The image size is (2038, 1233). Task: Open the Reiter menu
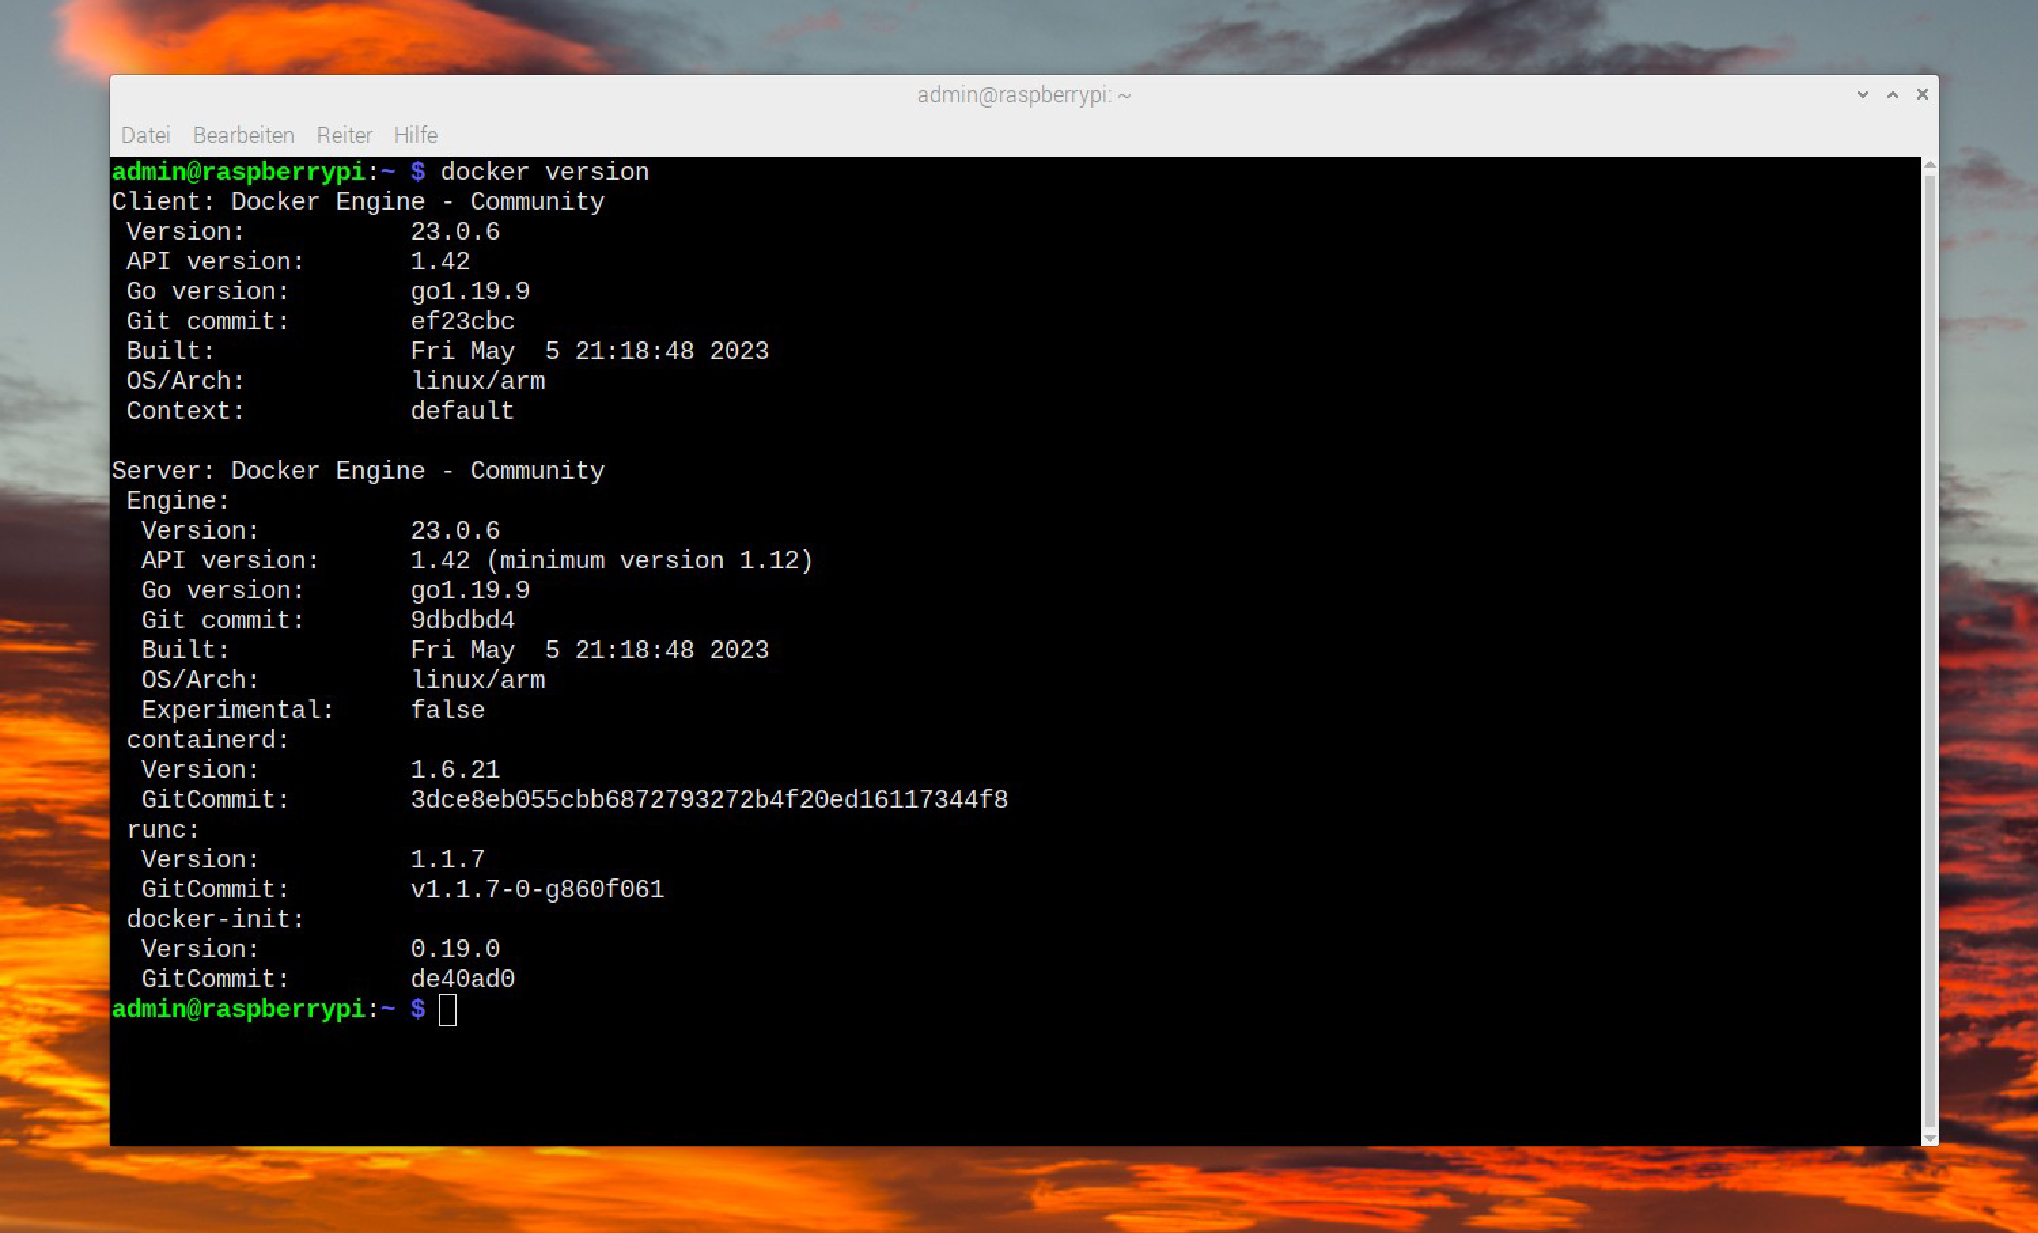[x=344, y=135]
